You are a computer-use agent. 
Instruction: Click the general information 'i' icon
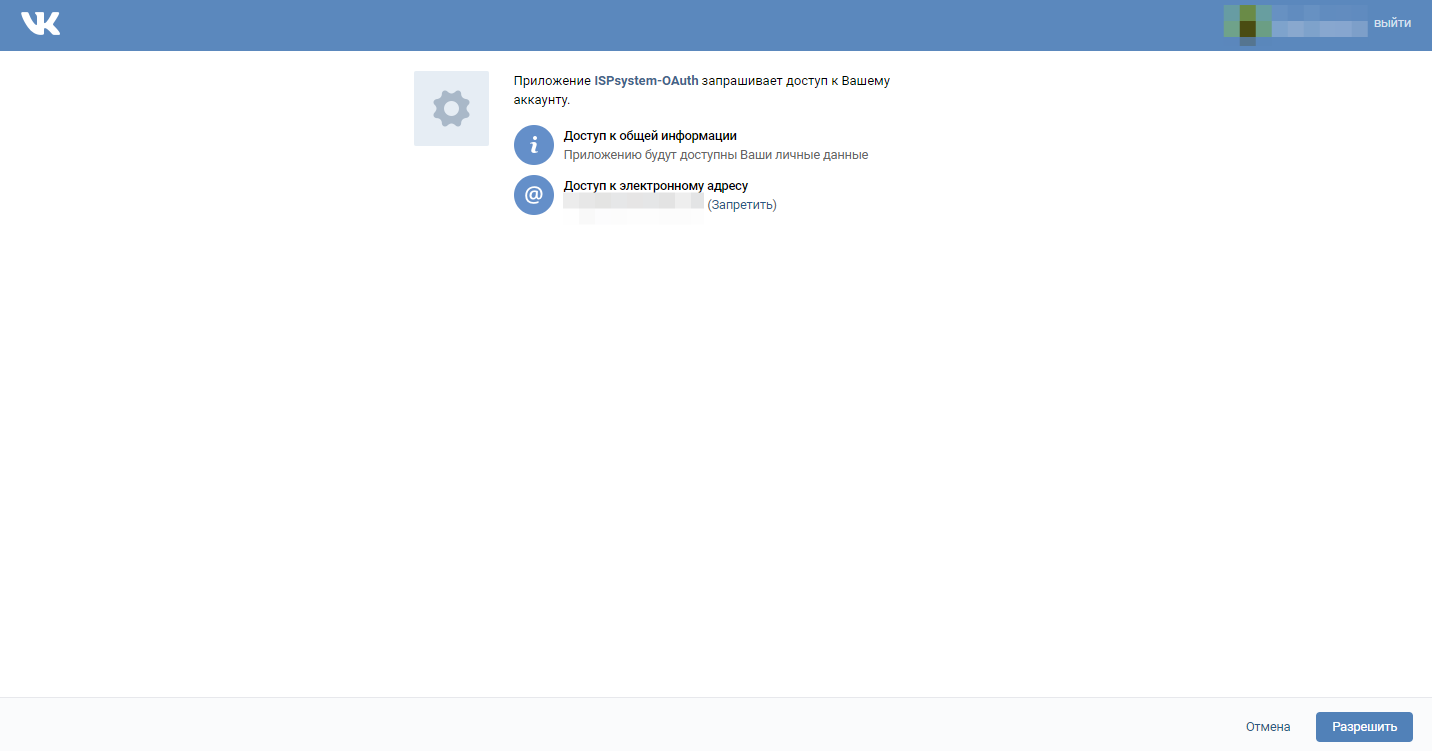(534, 144)
